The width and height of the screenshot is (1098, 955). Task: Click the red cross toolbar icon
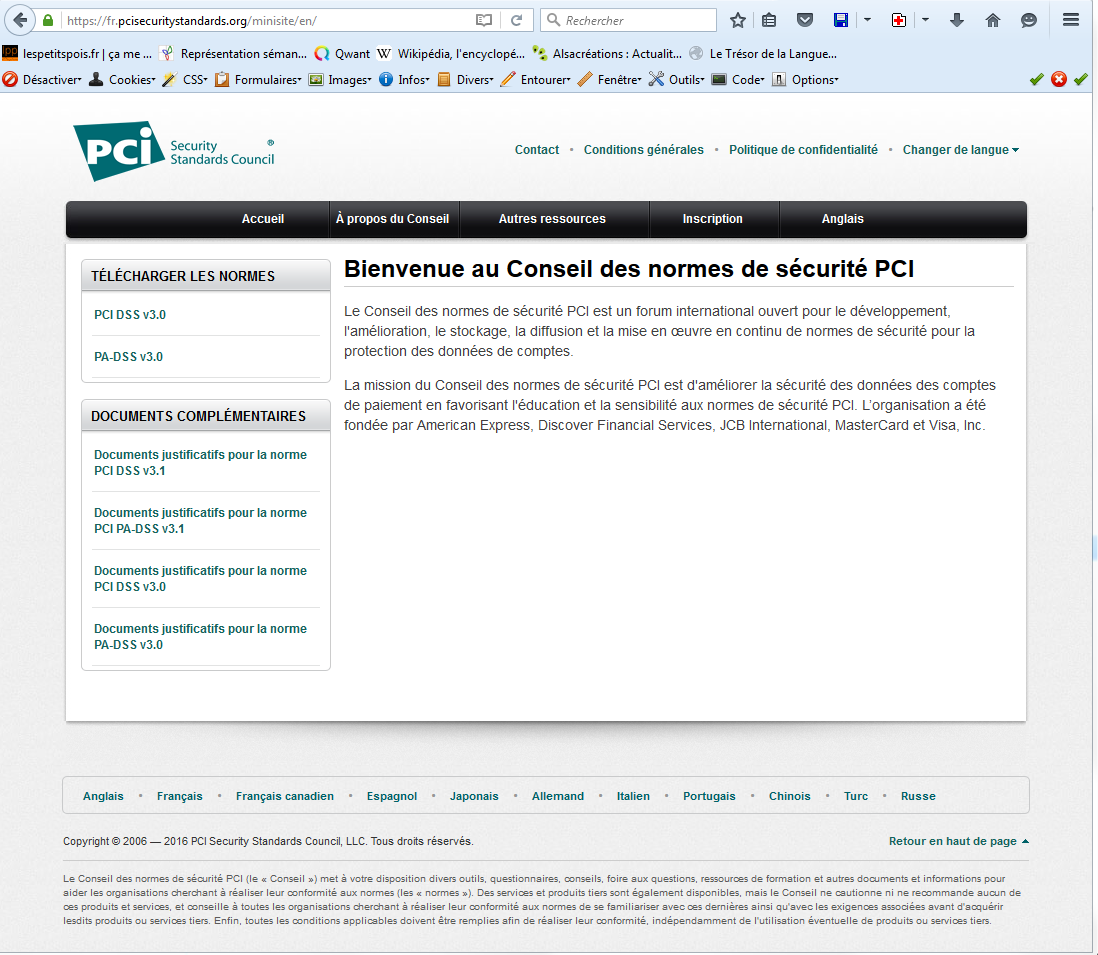pos(898,20)
